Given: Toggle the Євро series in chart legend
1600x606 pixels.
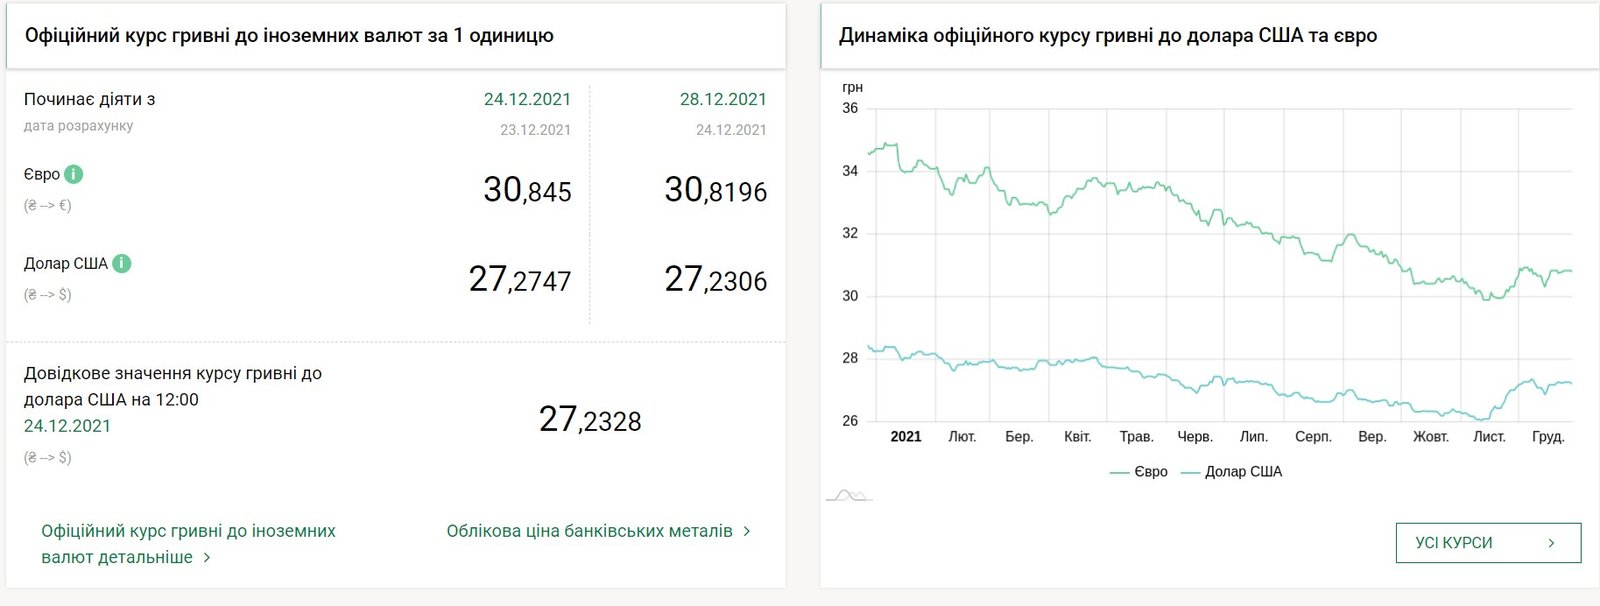Looking at the screenshot, I should pyautogui.click(x=1139, y=472).
